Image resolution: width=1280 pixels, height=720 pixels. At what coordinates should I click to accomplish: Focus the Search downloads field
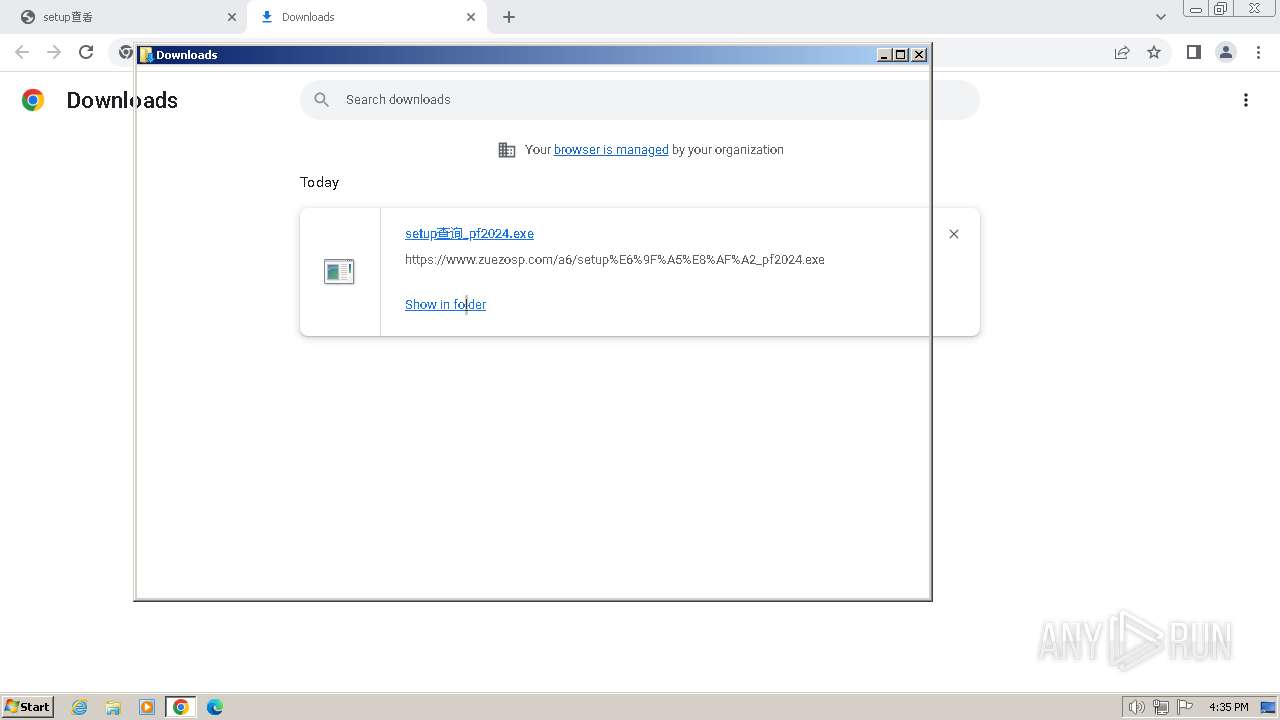[640, 100]
